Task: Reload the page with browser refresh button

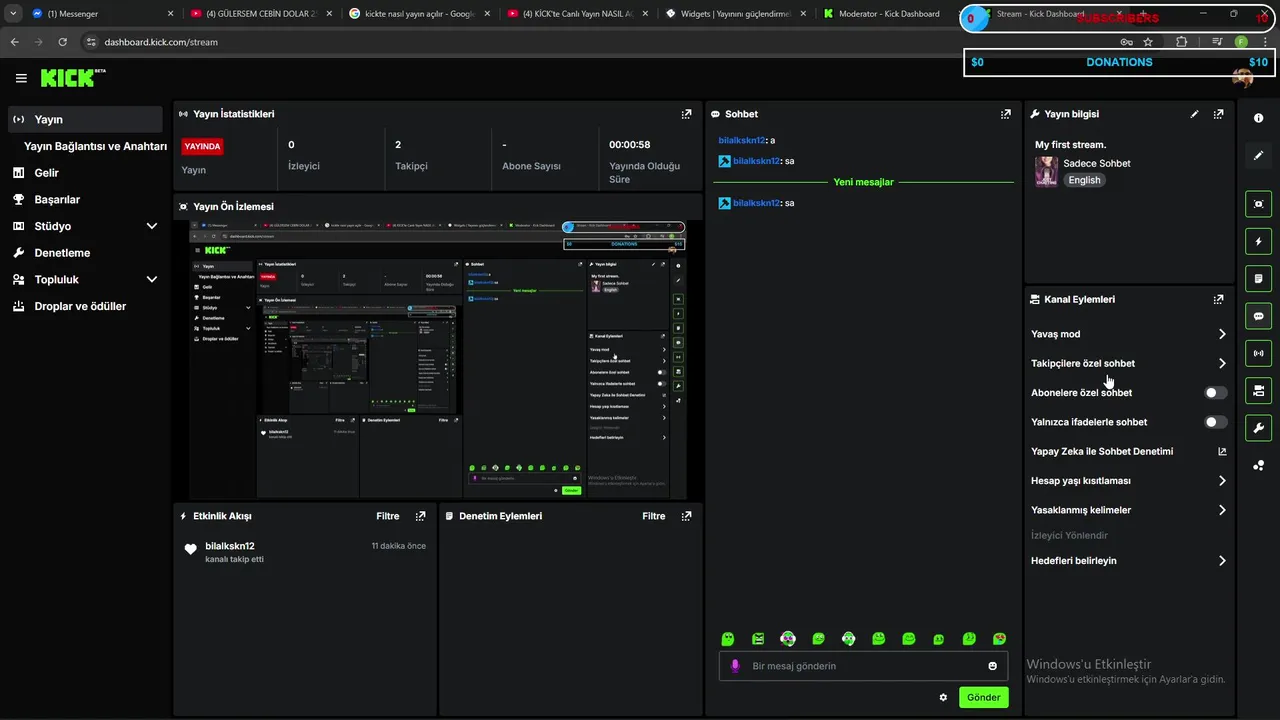Action: (x=63, y=42)
